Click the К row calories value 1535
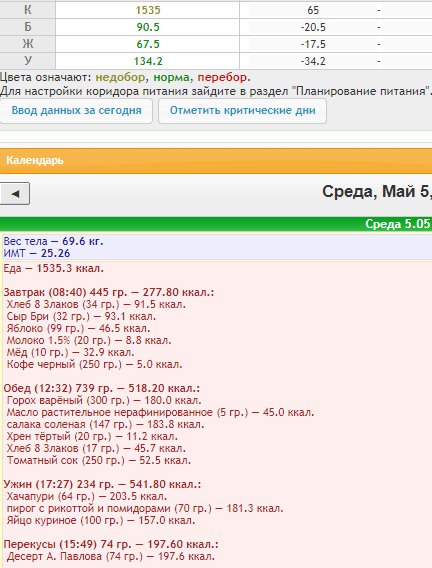Viewport: 432px width, 568px height. click(148, 10)
